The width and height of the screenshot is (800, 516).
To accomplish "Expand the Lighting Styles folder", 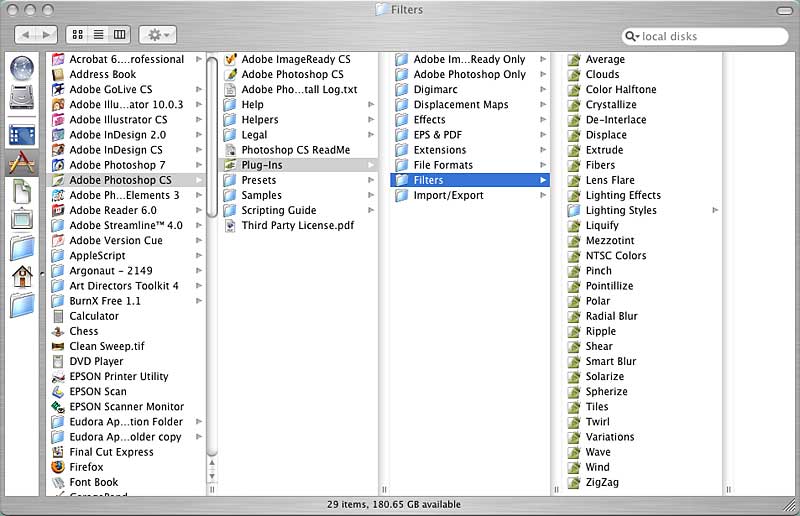I will click(x=714, y=210).
